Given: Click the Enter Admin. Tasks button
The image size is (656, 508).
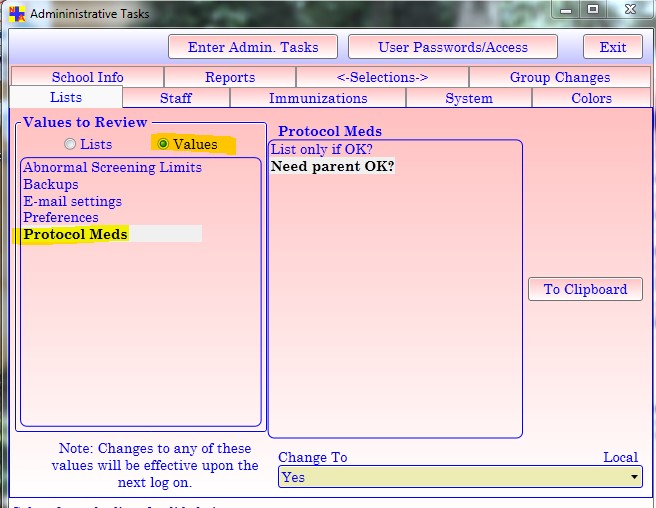Looking at the screenshot, I should (x=253, y=47).
